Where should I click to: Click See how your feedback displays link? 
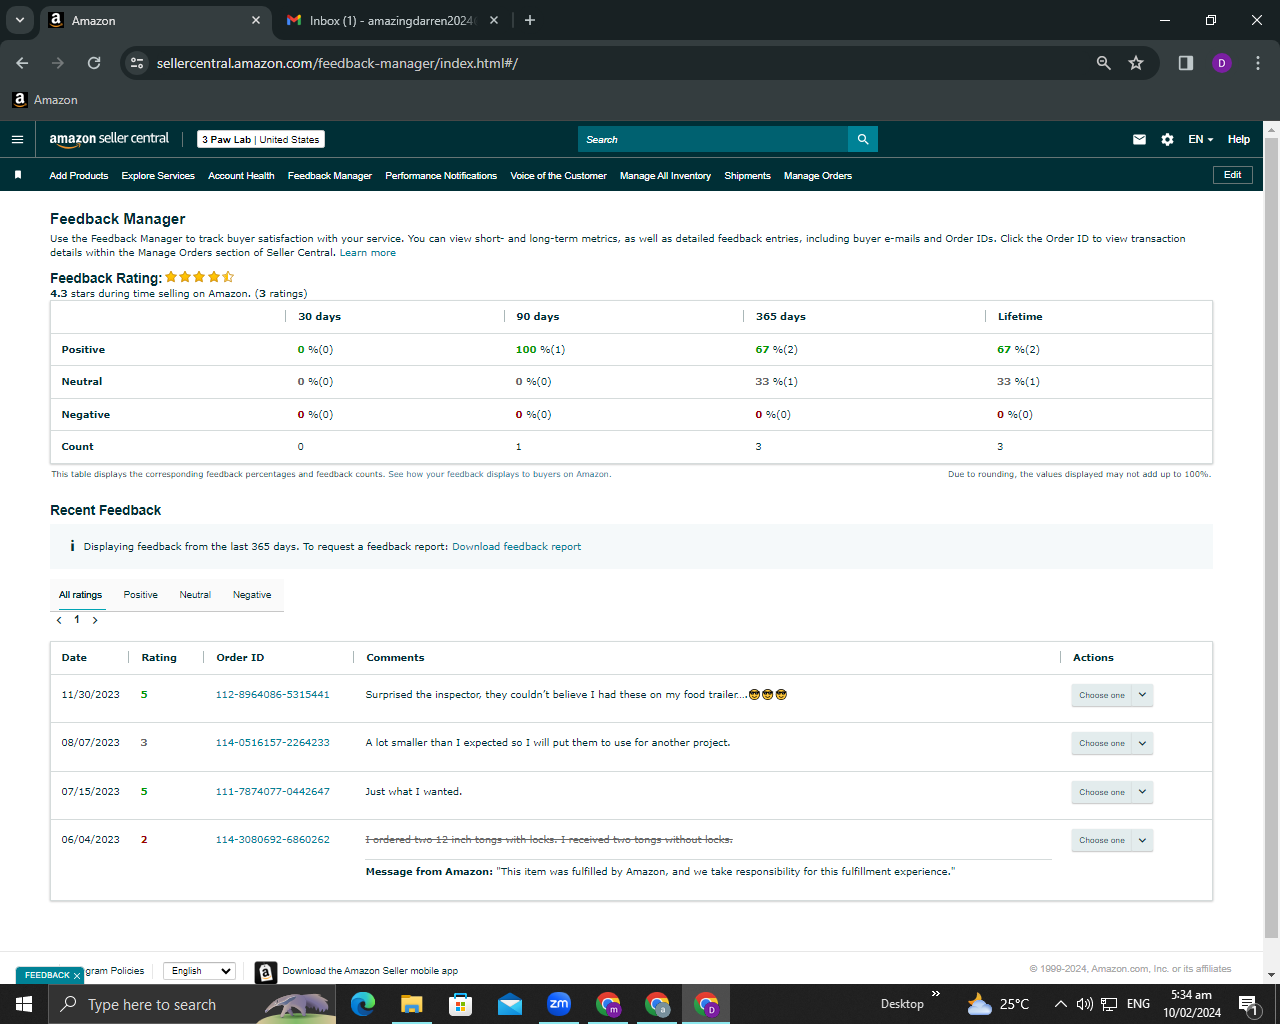[499, 474]
